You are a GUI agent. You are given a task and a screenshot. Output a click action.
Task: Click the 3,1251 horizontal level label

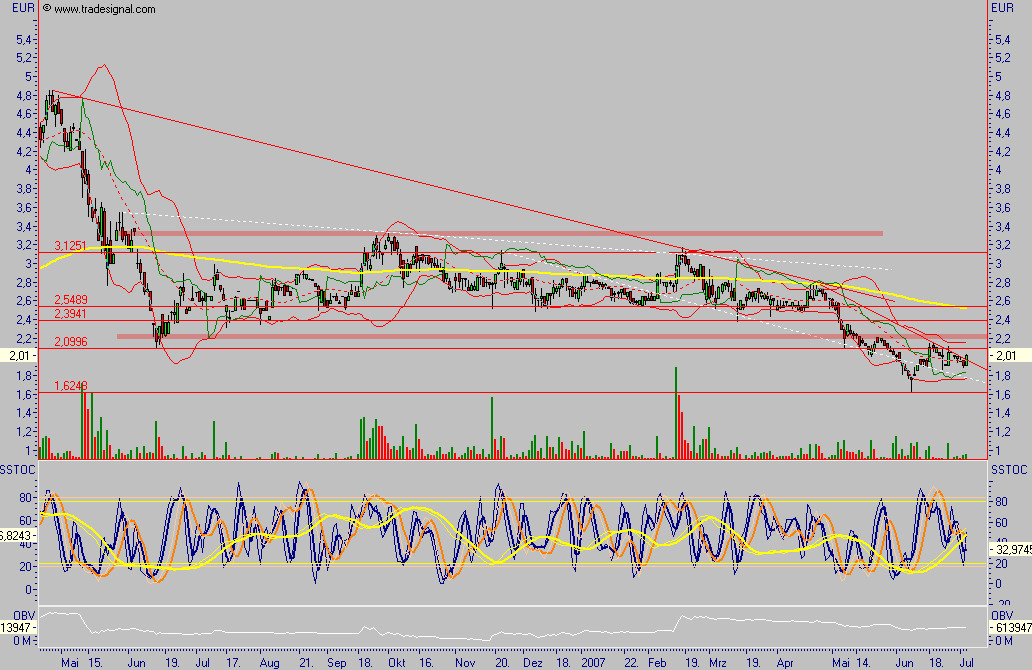coord(70,245)
